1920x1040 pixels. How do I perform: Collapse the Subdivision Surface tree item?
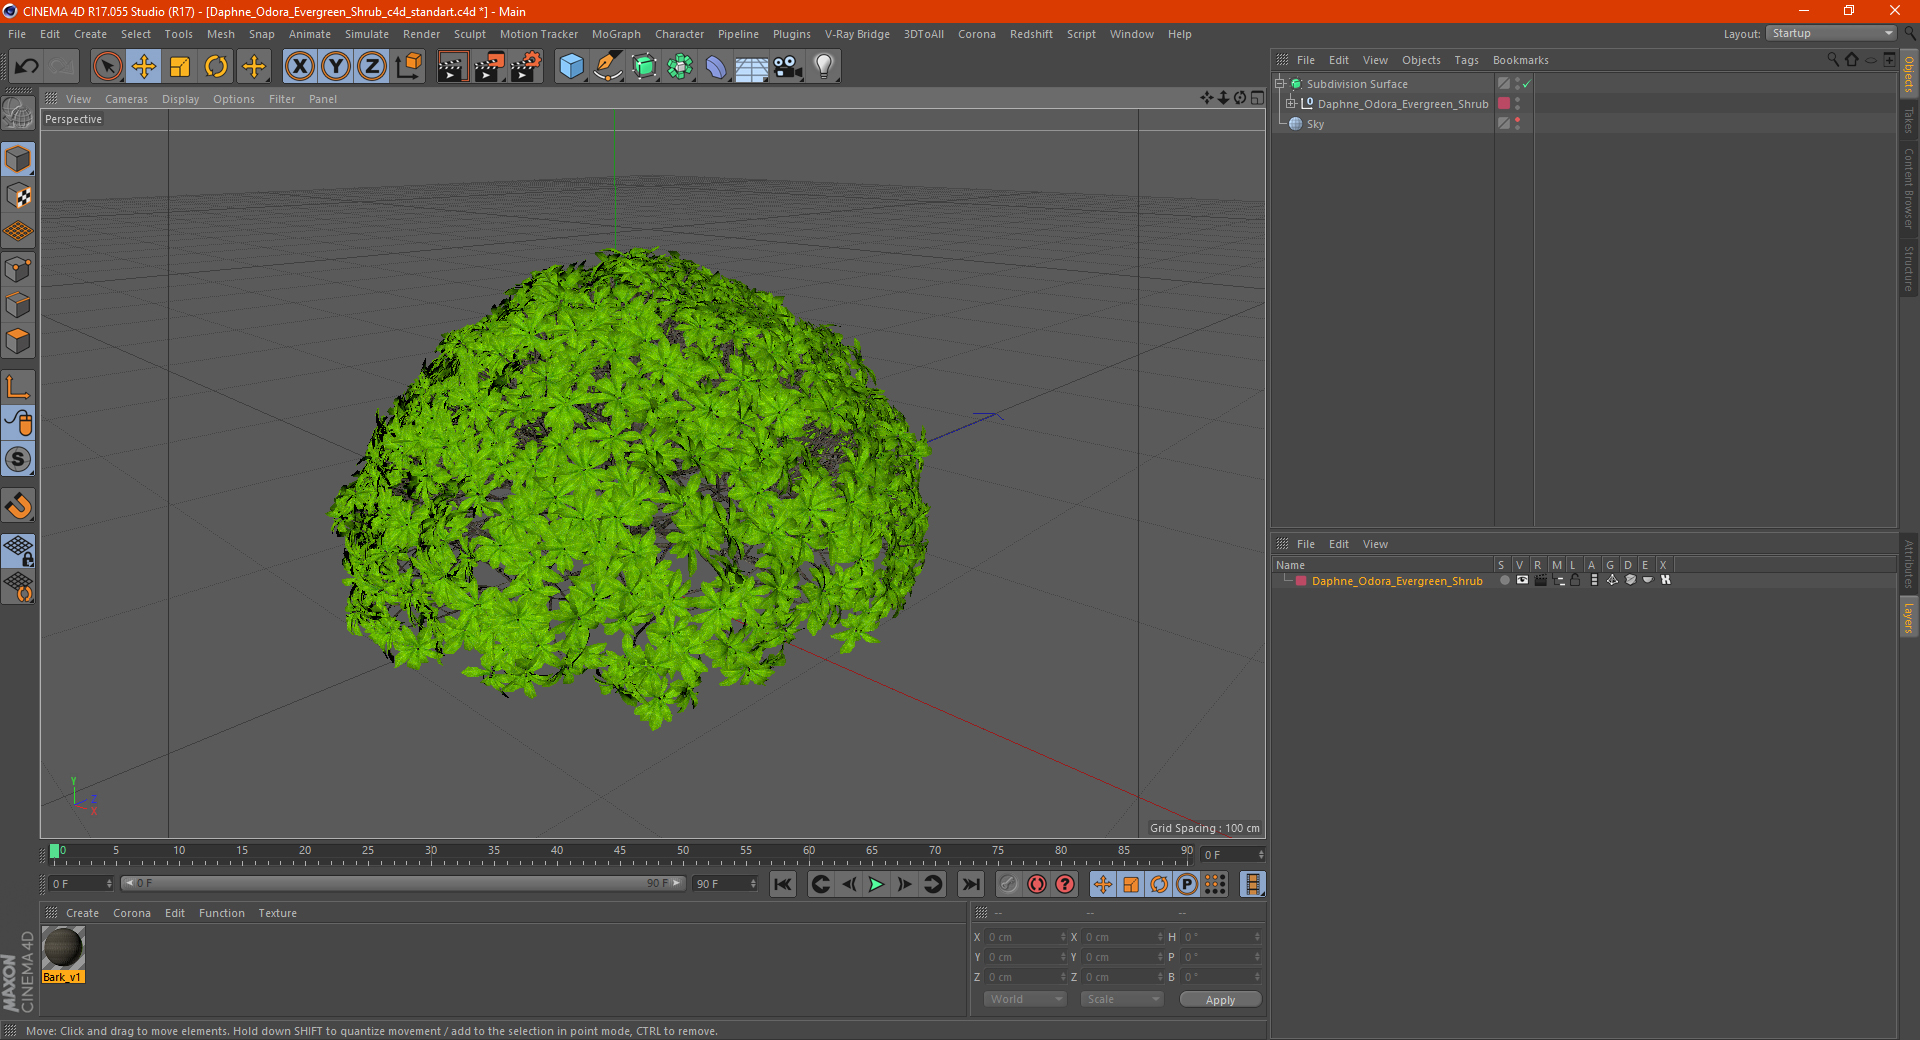click(1280, 84)
